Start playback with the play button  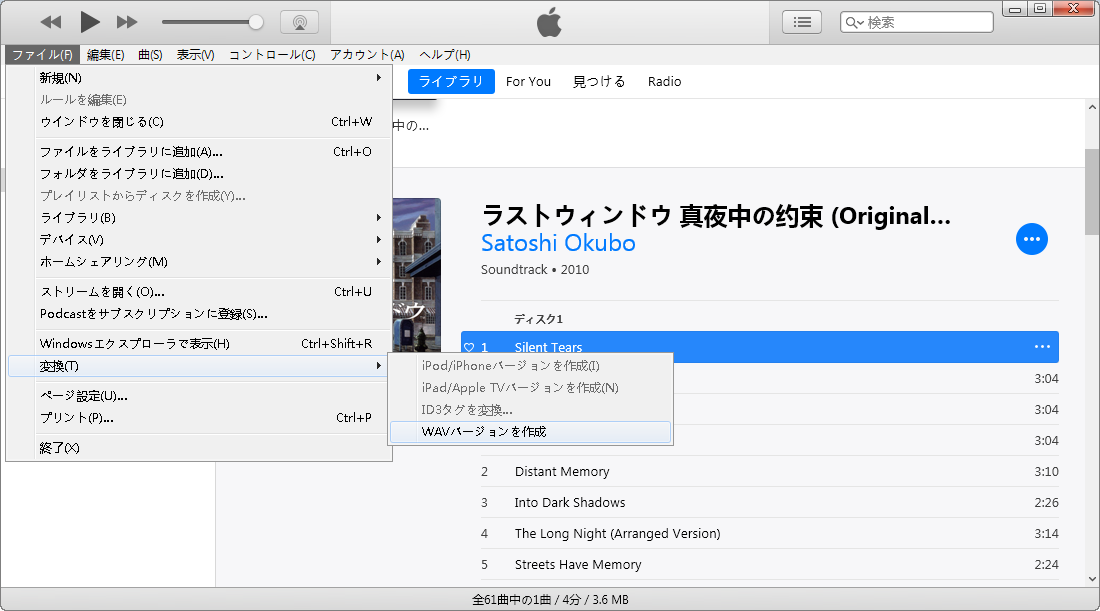[89, 22]
